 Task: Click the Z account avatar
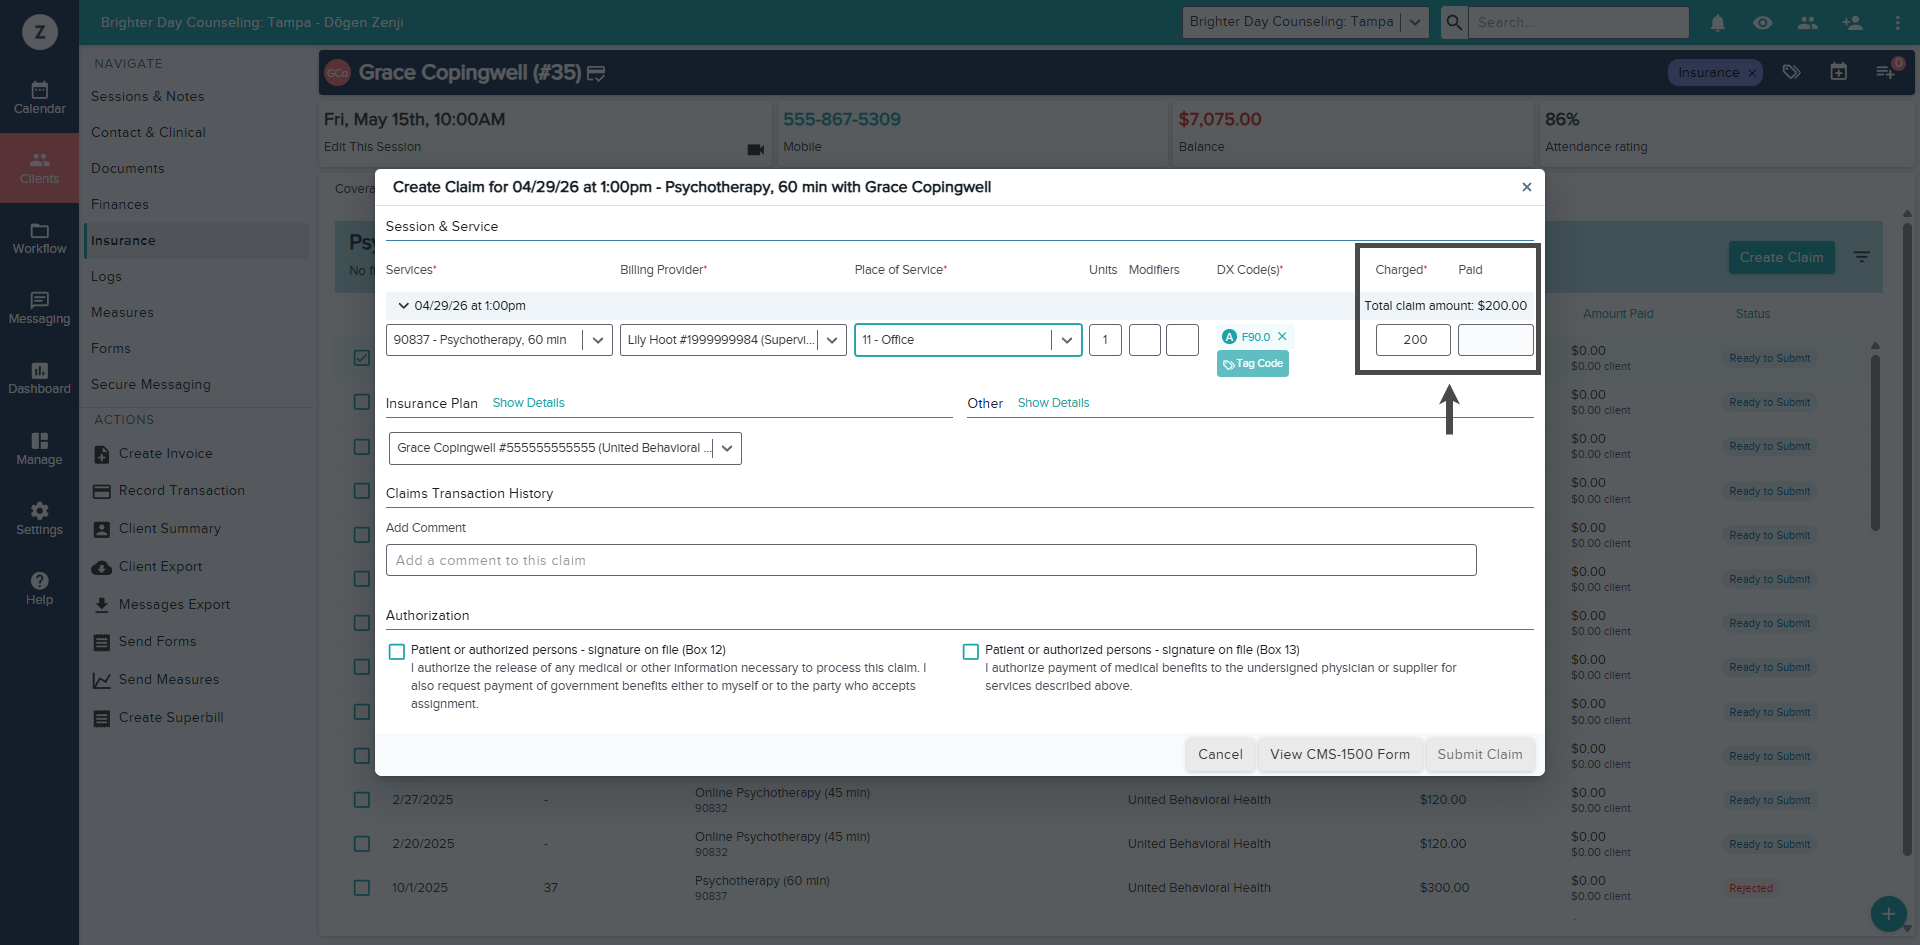(x=40, y=32)
